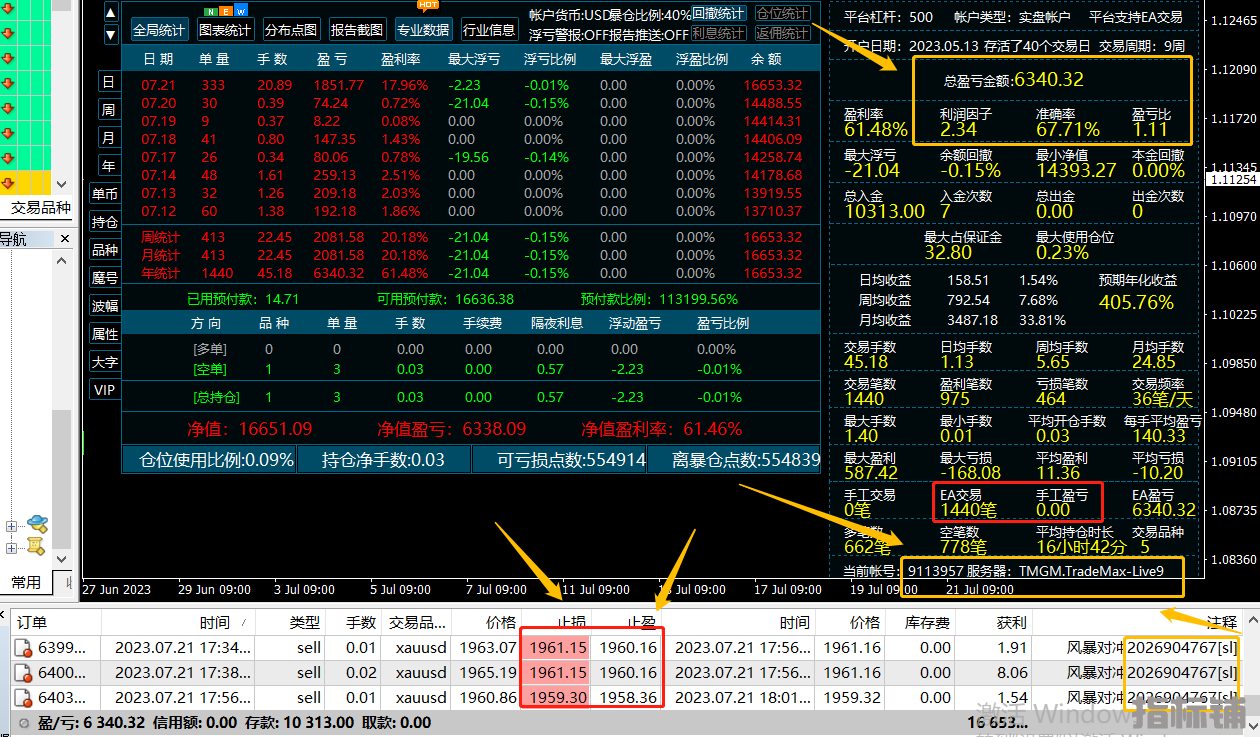Select the 大字 side tab

coord(105,362)
